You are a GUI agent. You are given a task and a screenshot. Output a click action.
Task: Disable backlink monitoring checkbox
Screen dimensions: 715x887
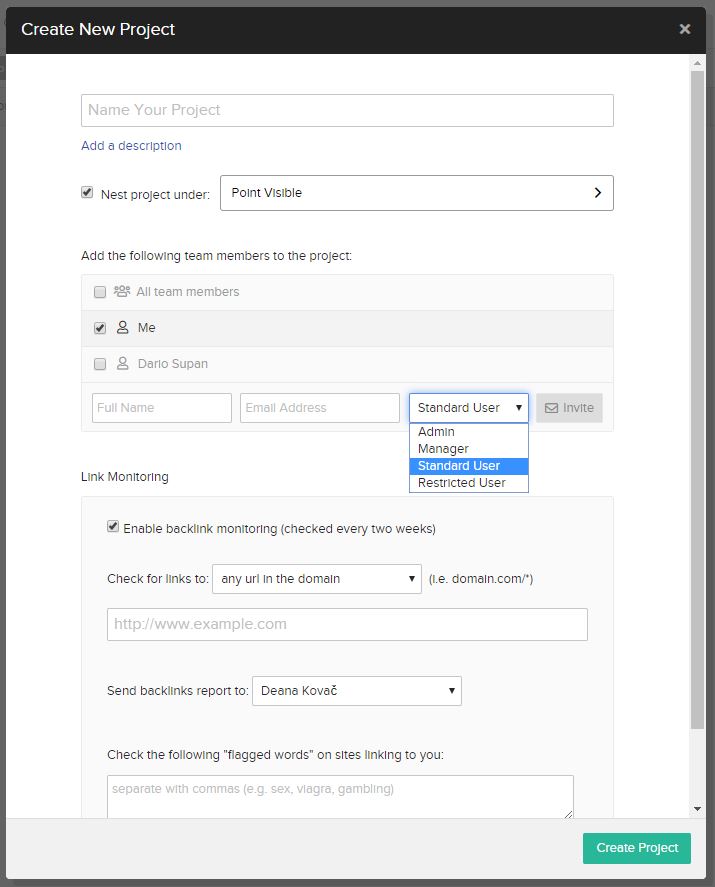113,527
